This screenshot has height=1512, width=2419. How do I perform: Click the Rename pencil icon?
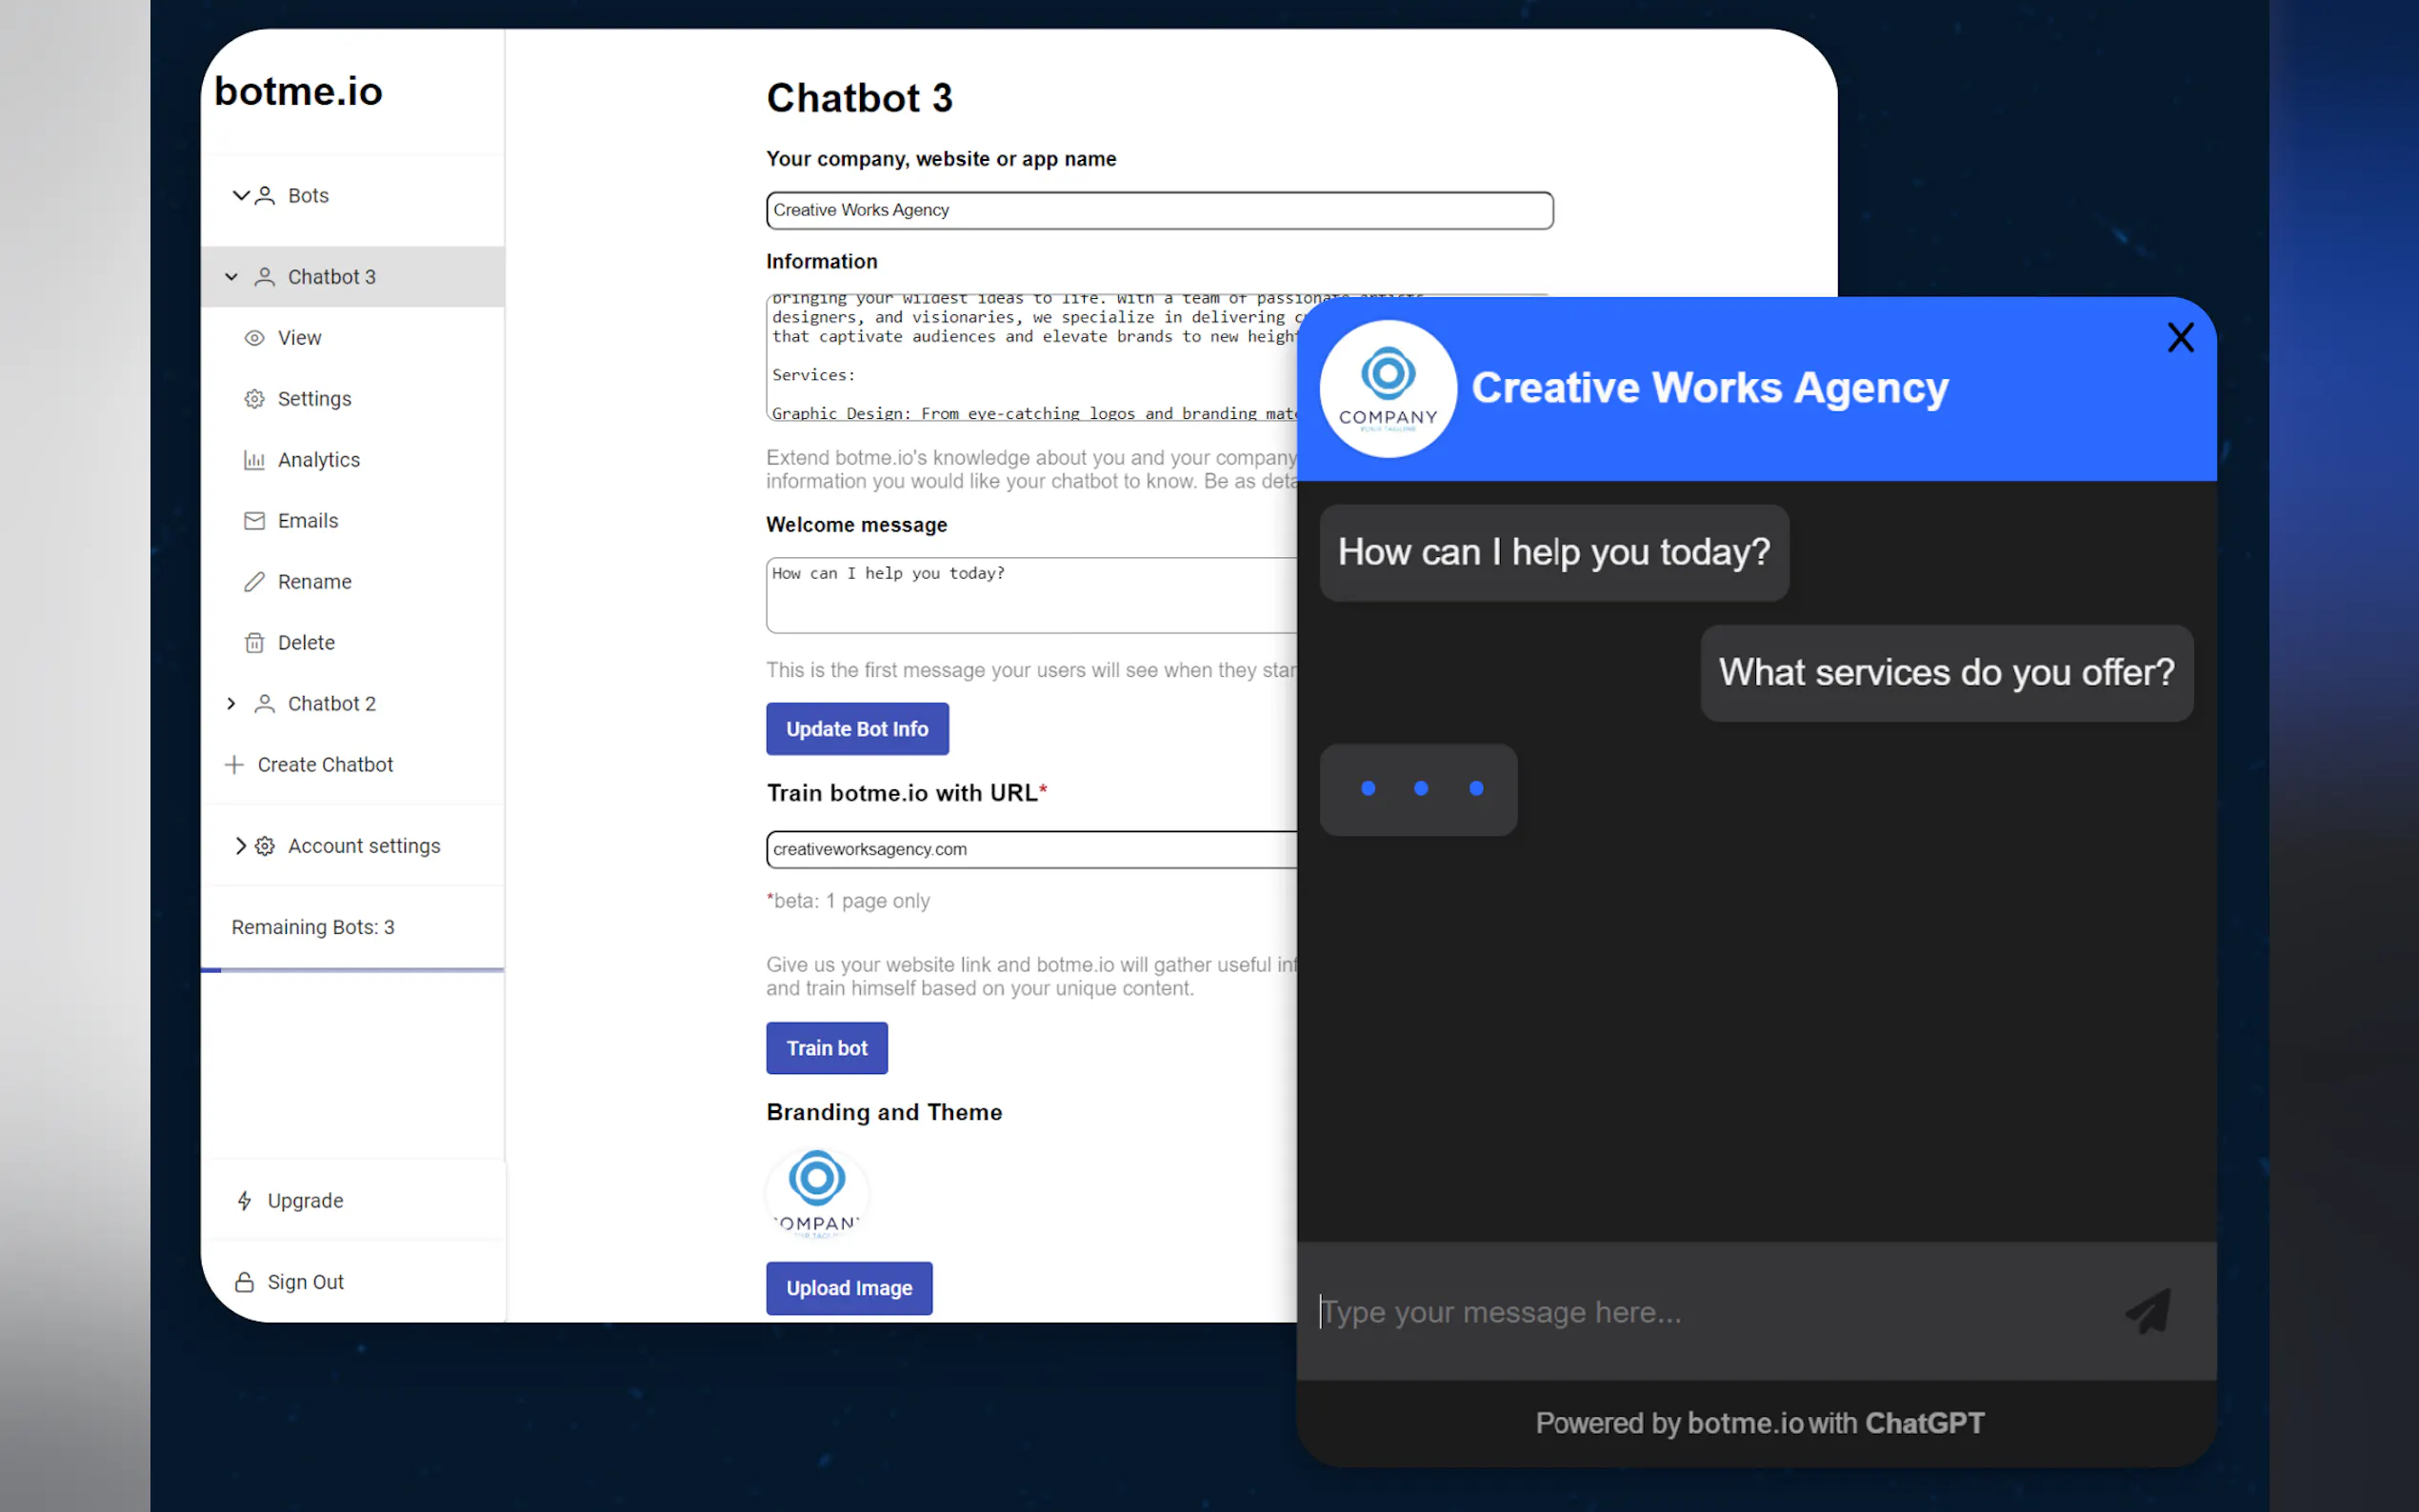[254, 582]
